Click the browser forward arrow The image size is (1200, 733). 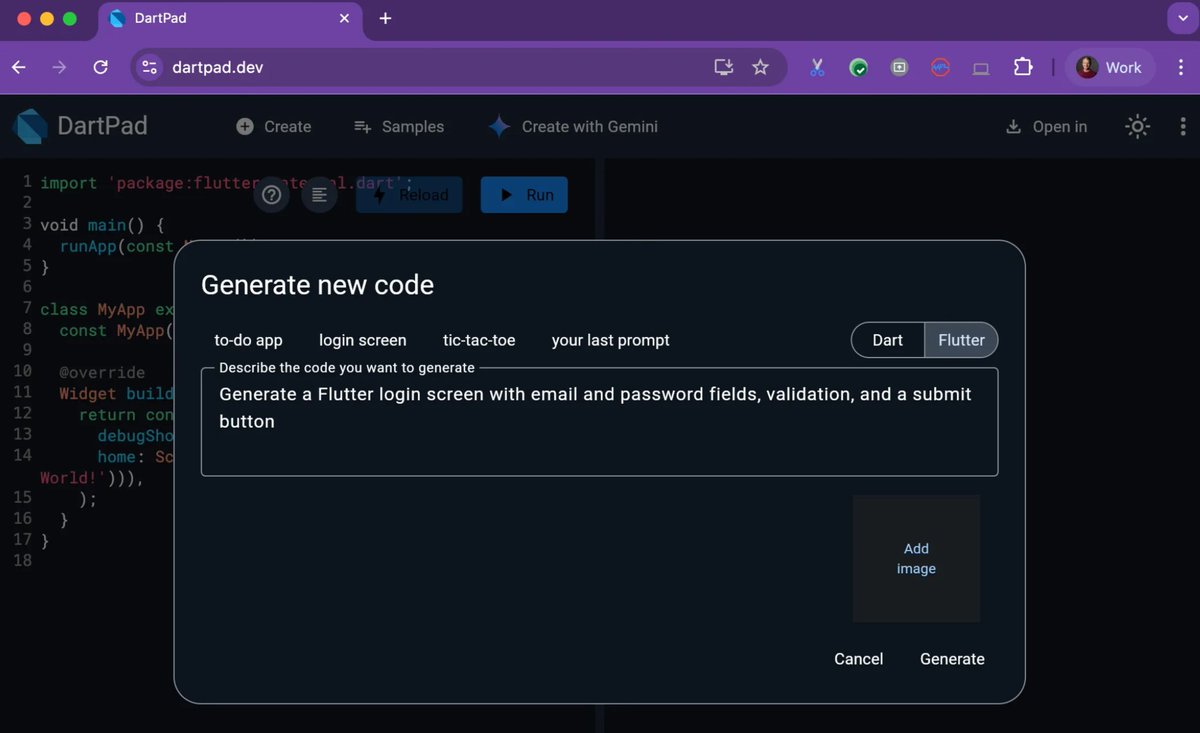(60, 67)
